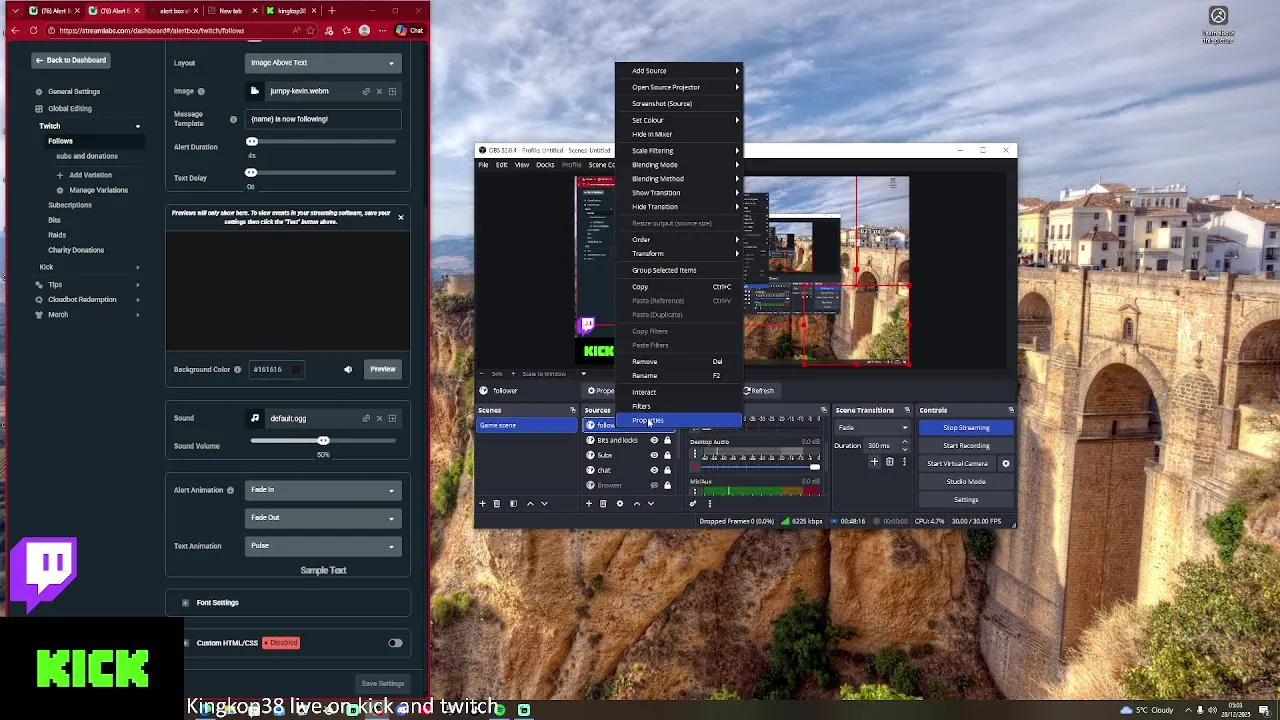
Task: Move scene down in Scenes panel
Action: [544, 503]
